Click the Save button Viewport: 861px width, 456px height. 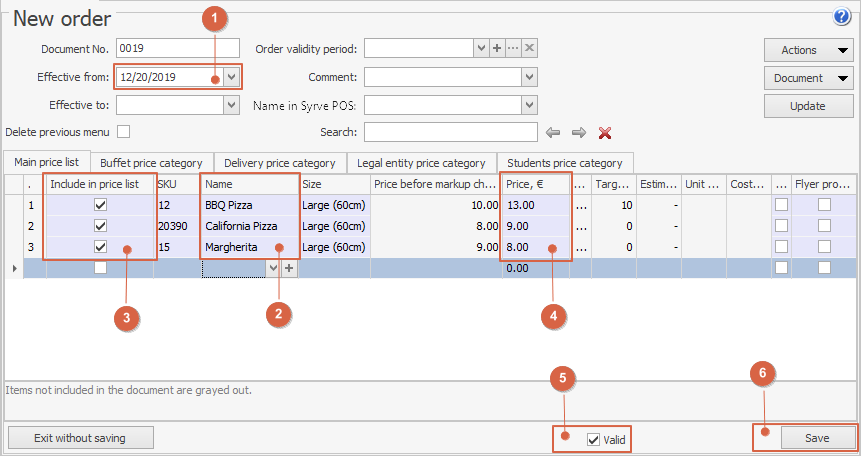(x=818, y=438)
